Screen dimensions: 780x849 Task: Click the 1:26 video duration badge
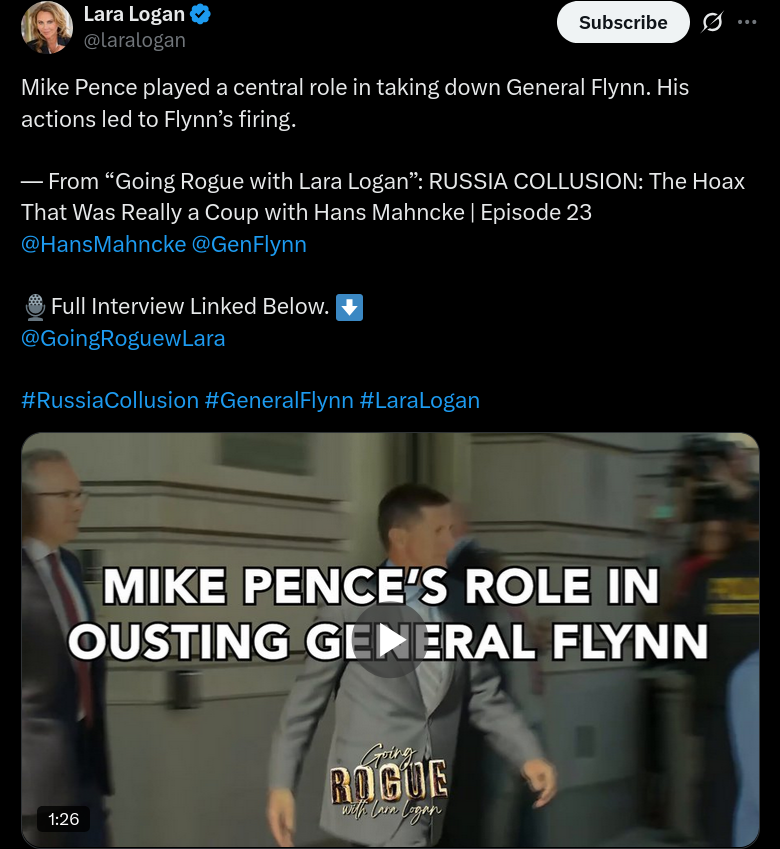(x=63, y=819)
